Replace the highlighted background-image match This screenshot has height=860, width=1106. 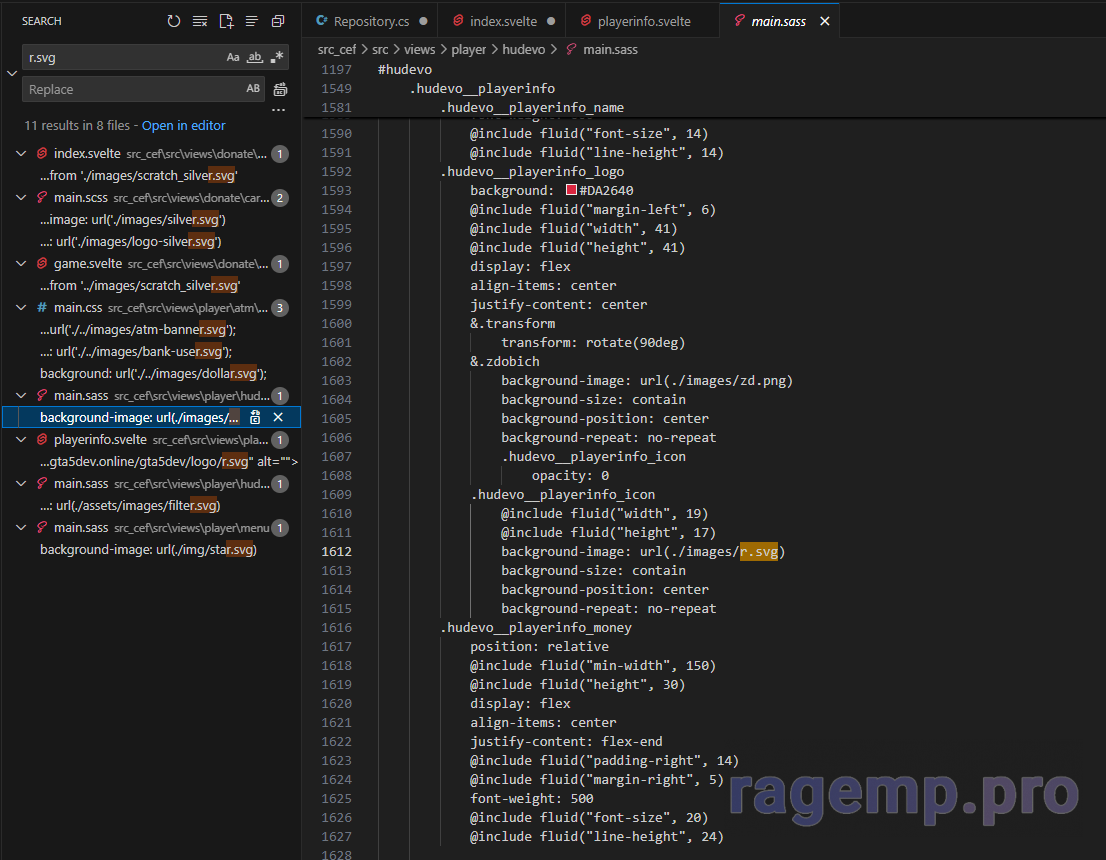(x=256, y=417)
